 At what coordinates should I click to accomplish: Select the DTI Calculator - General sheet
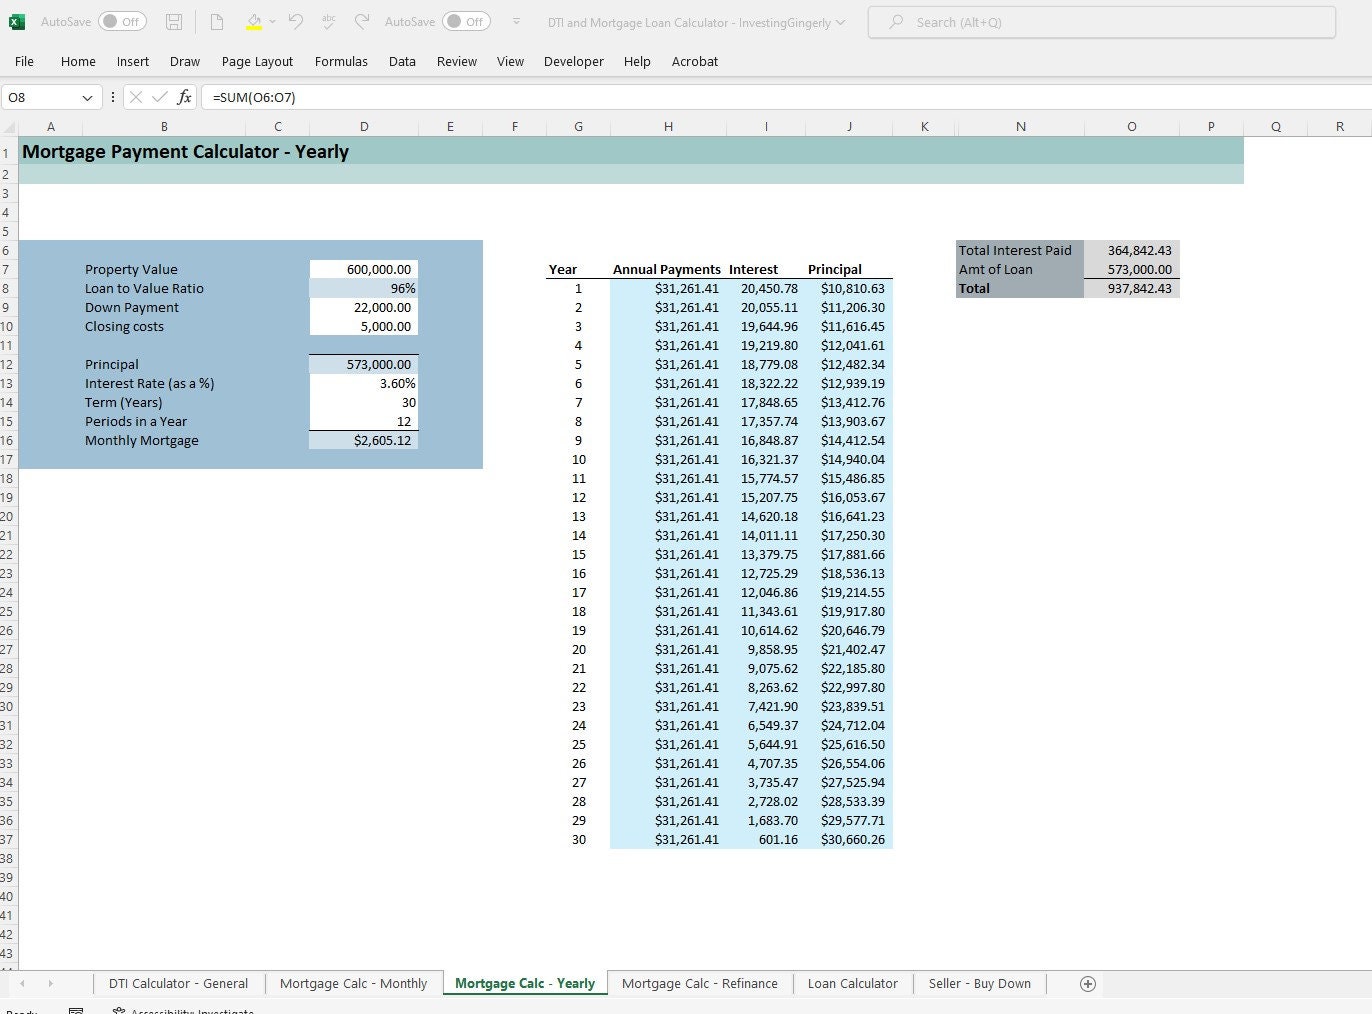click(x=178, y=983)
